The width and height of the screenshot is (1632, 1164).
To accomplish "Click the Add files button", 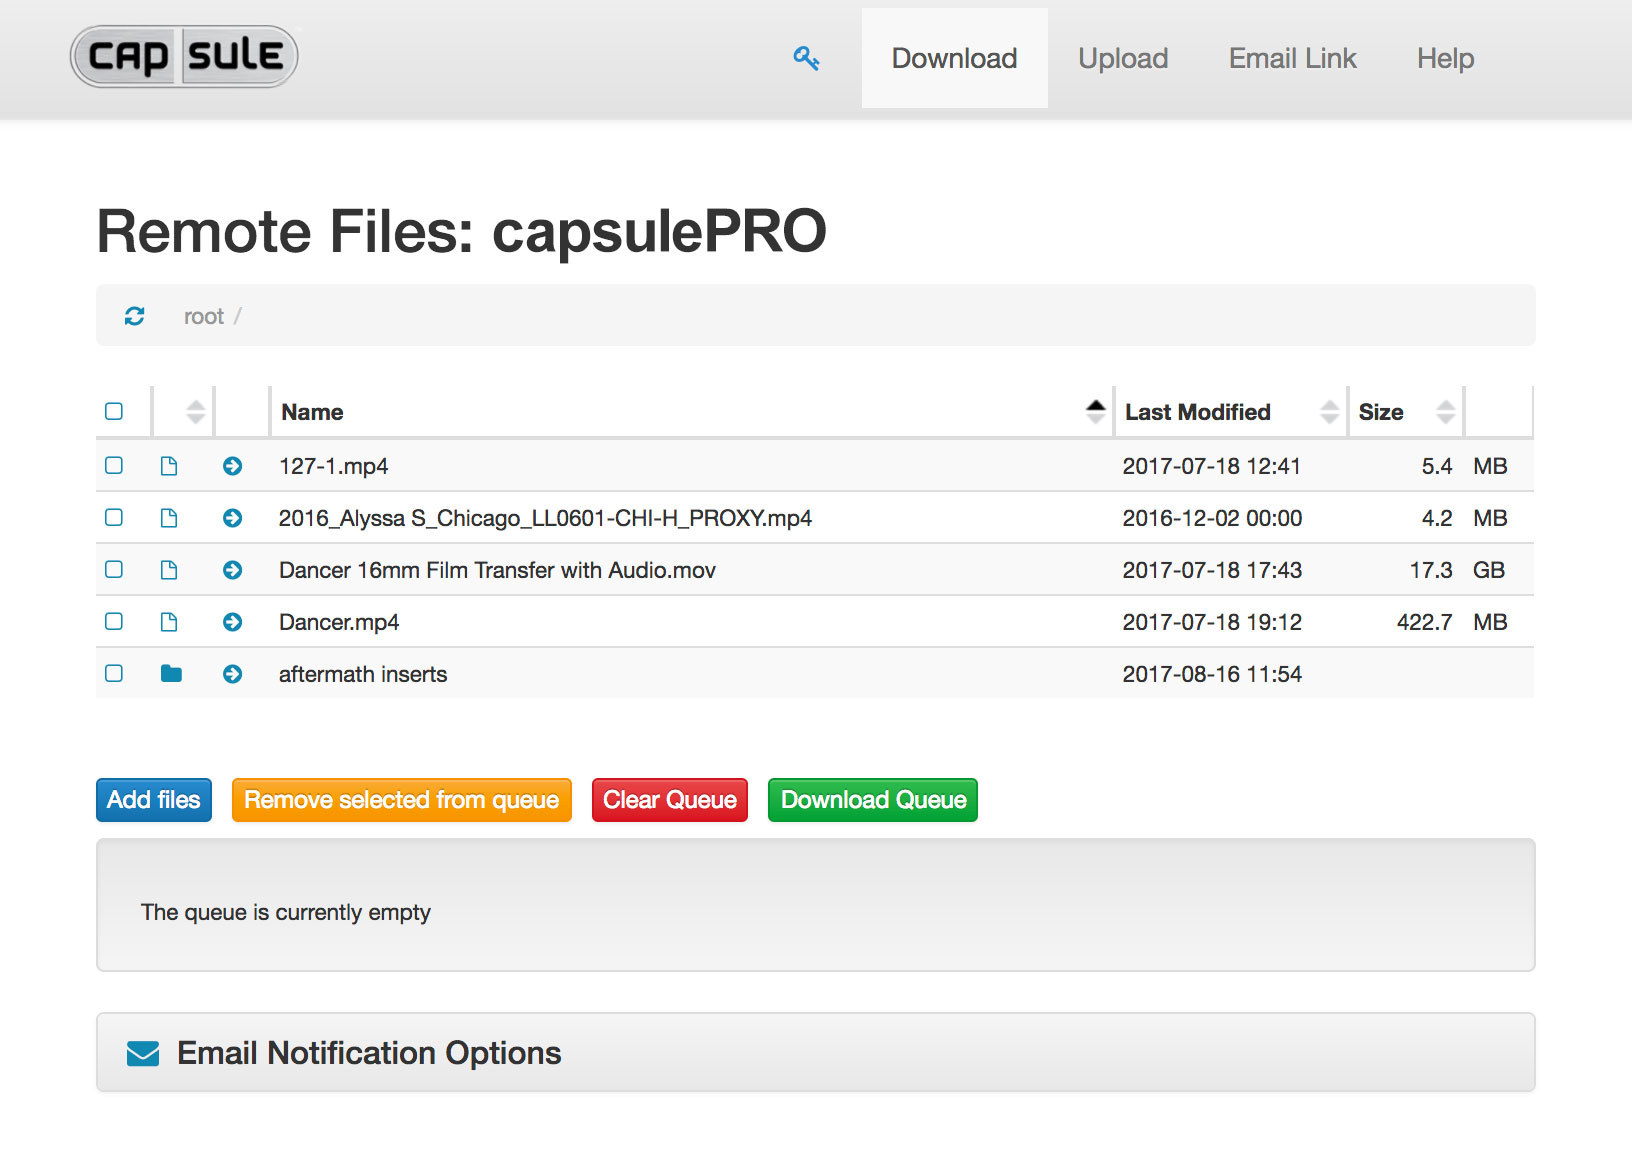I will [154, 800].
